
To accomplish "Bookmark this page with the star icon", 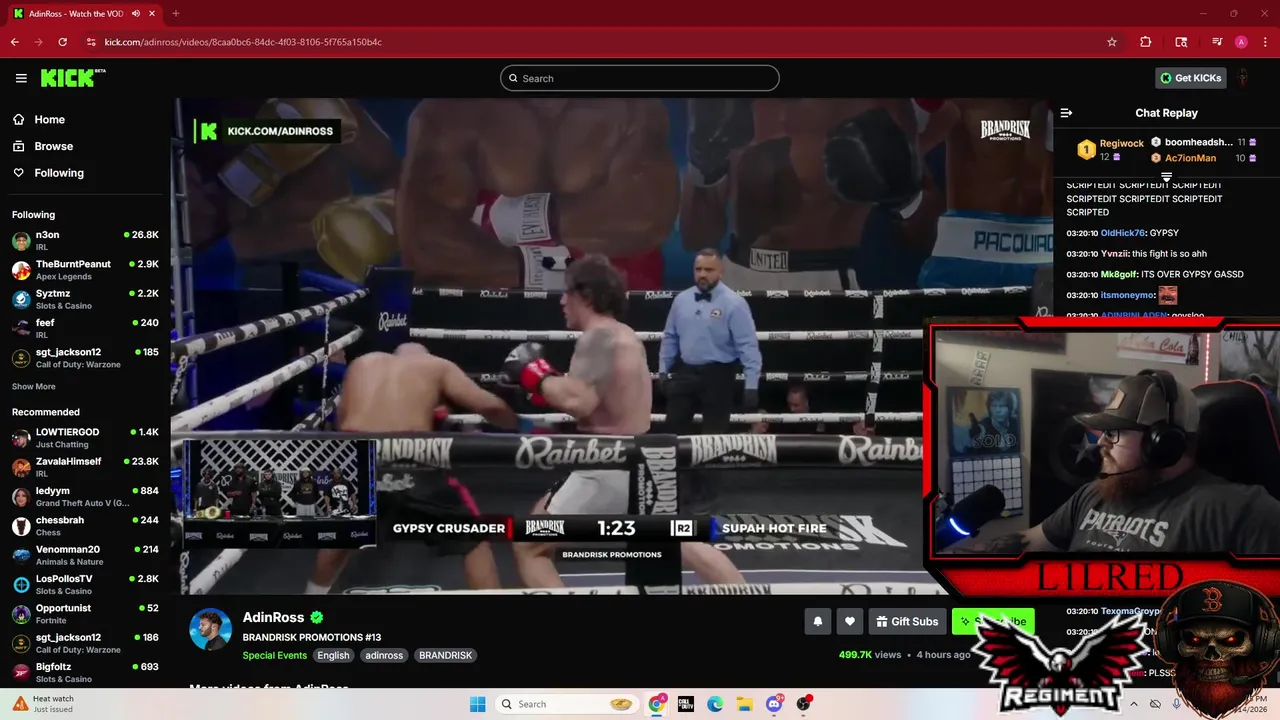I will pyautogui.click(x=1111, y=42).
